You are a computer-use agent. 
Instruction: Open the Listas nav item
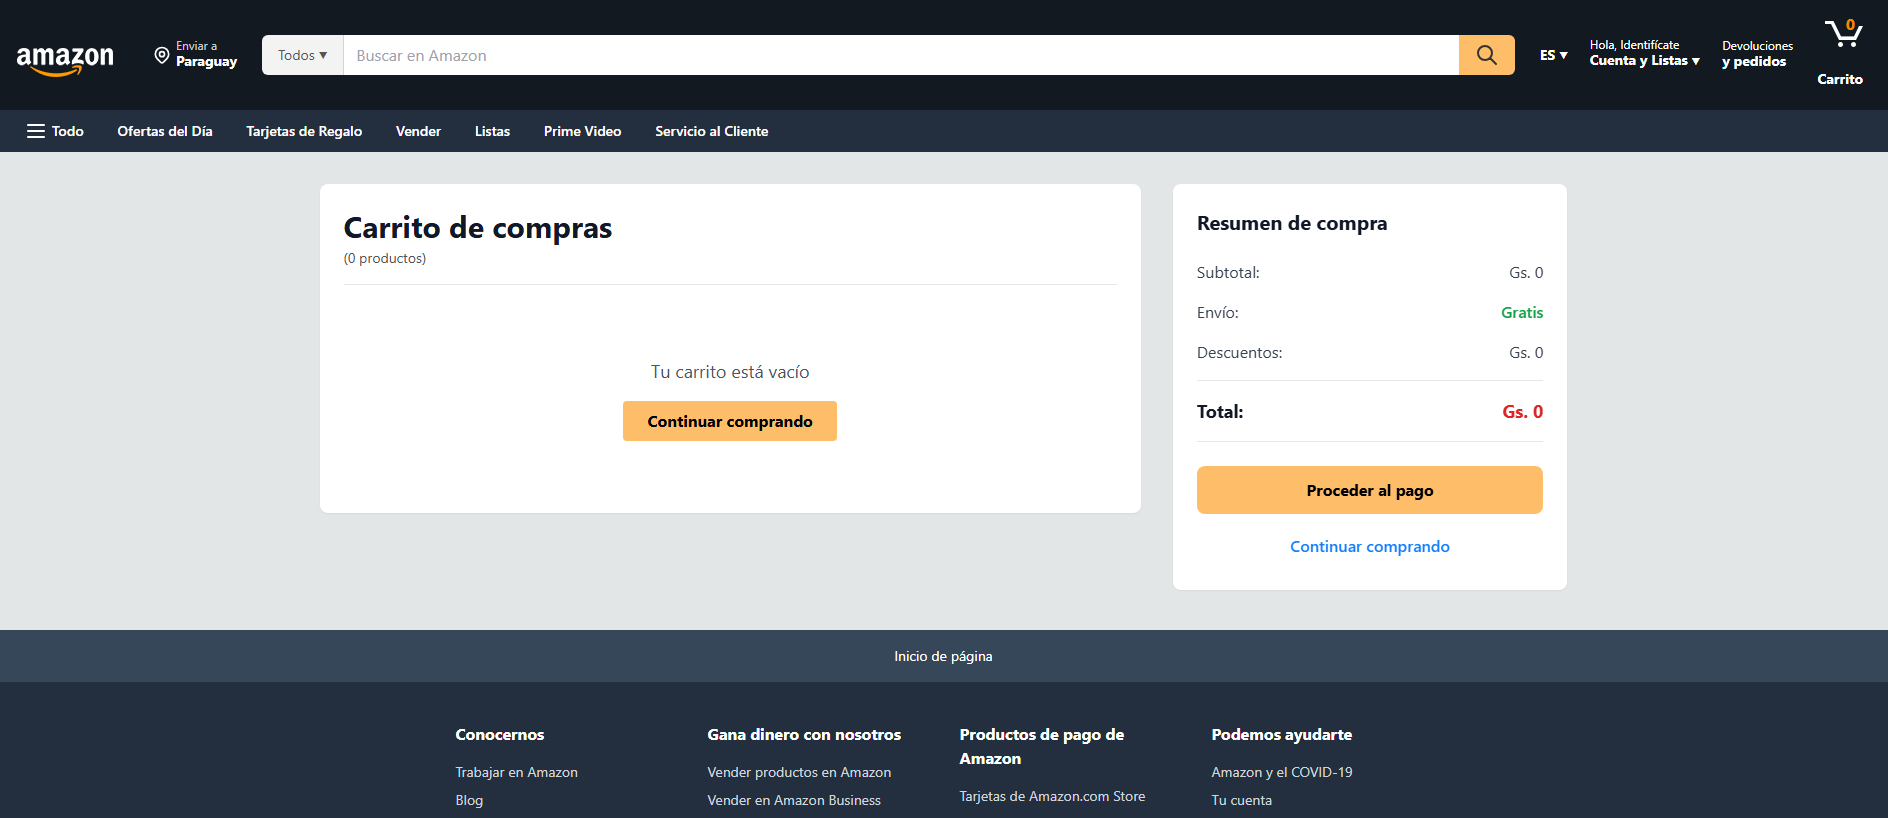(492, 131)
